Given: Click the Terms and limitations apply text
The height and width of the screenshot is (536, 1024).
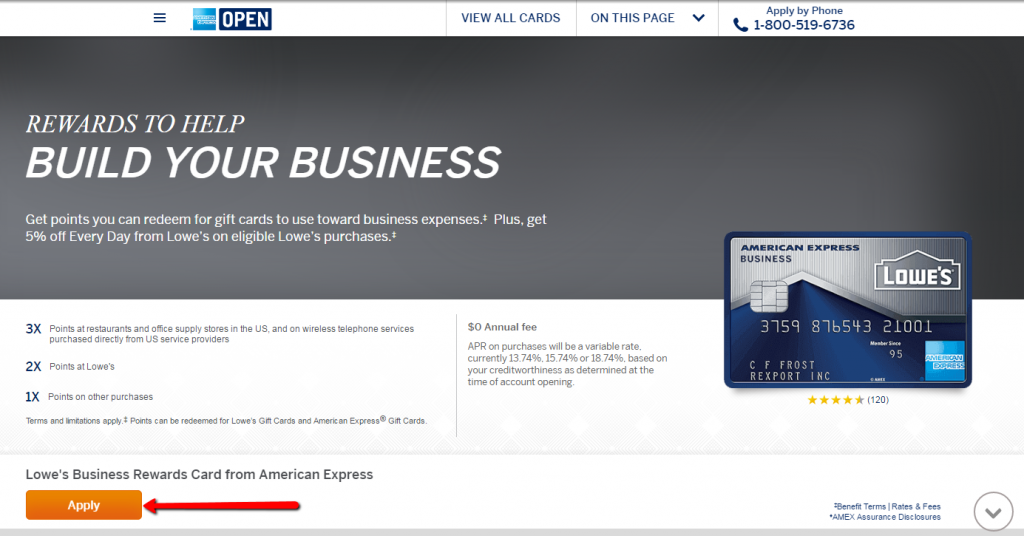Looking at the screenshot, I should 226,420.
